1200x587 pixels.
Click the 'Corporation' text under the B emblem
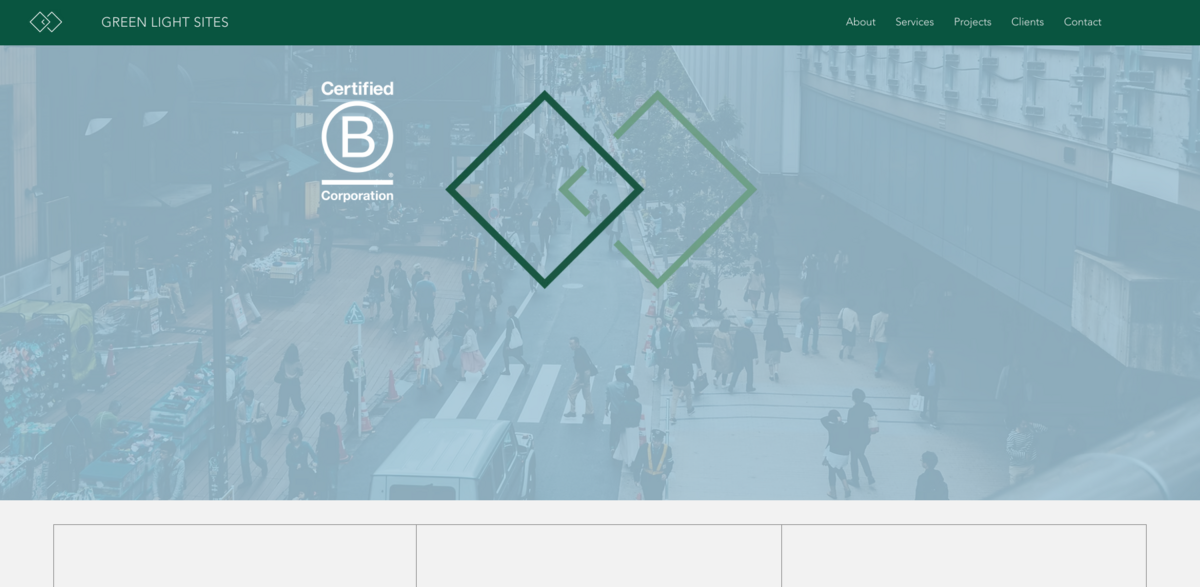[x=357, y=196]
